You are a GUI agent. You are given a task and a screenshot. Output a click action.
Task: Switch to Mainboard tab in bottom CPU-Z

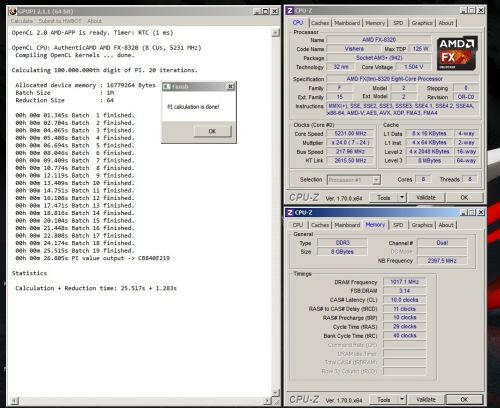click(347, 225)
